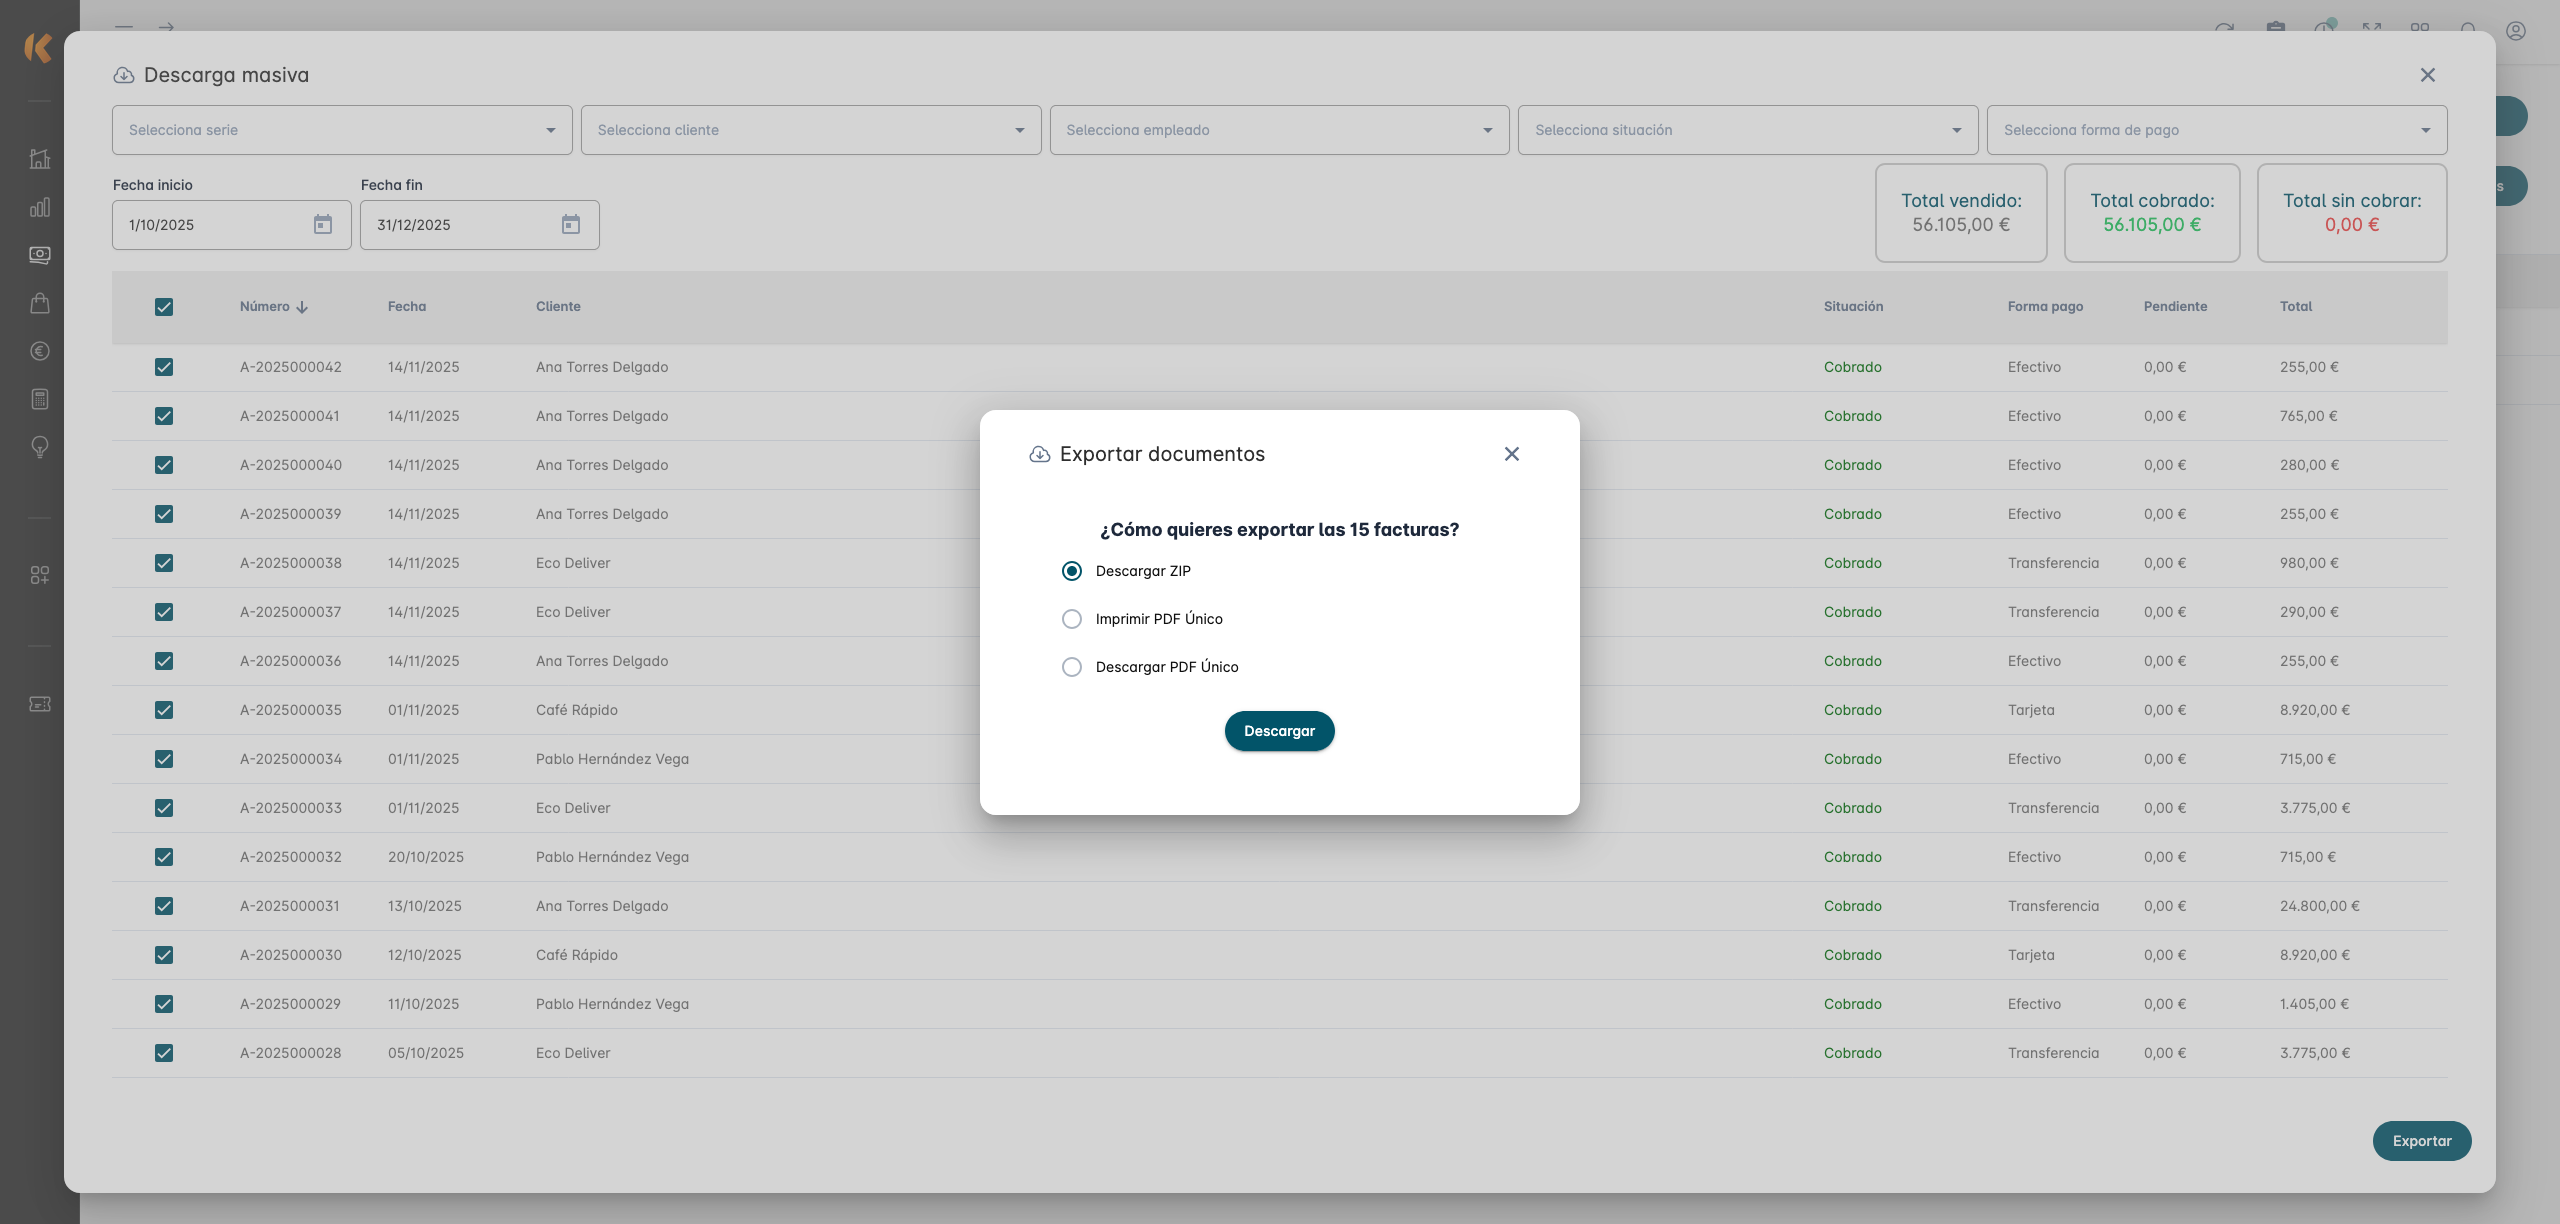
Task: Open Fecha inicio calendar picker
Action: tap(322, 225)
